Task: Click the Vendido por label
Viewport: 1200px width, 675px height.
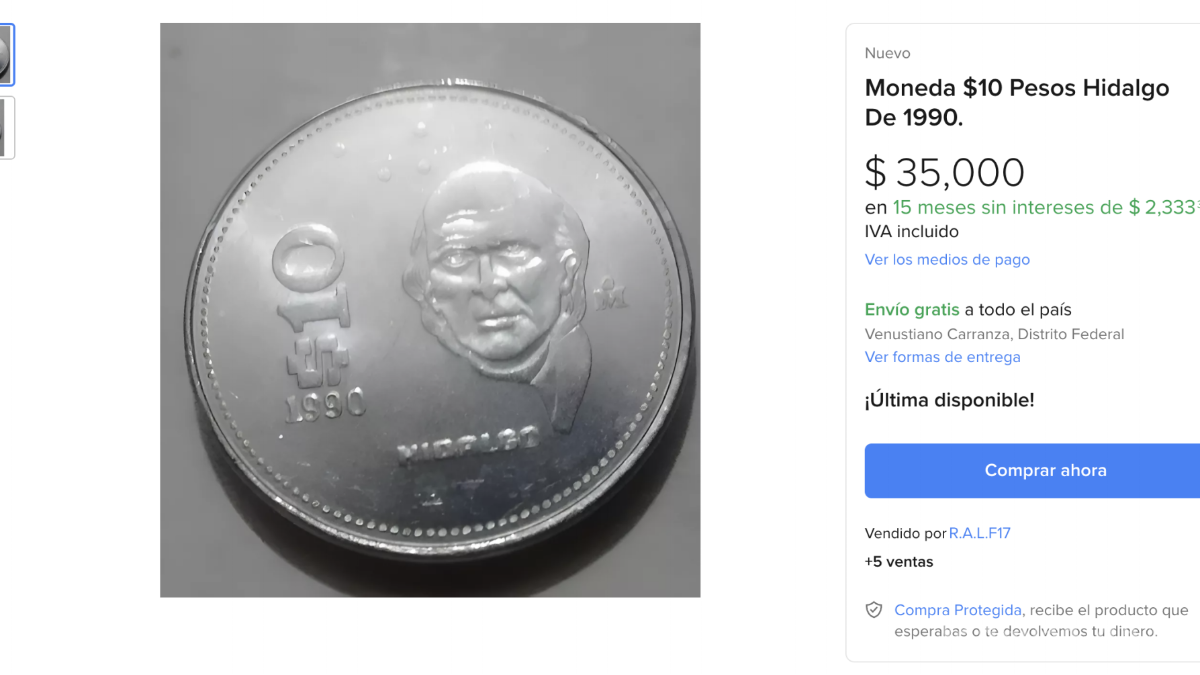Action: point(905,533)
